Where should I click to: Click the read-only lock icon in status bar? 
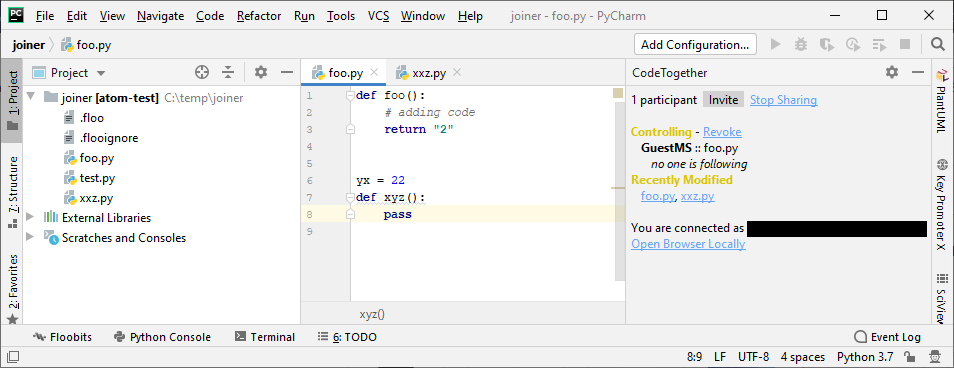tap(909, 357)
